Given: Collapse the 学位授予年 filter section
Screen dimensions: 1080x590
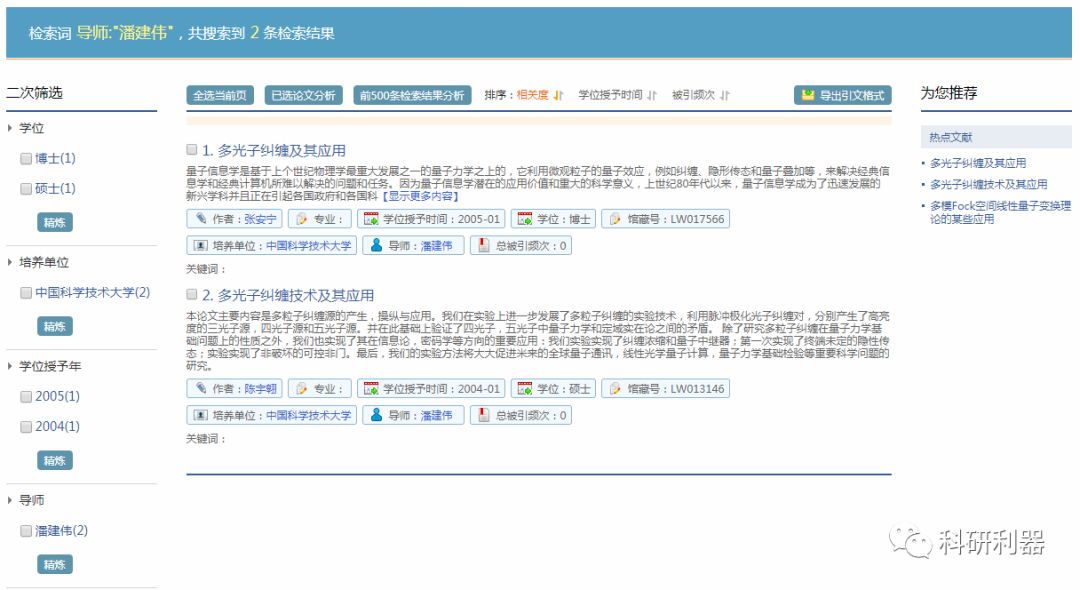Looking at the screenshot, I should (10, 366).
